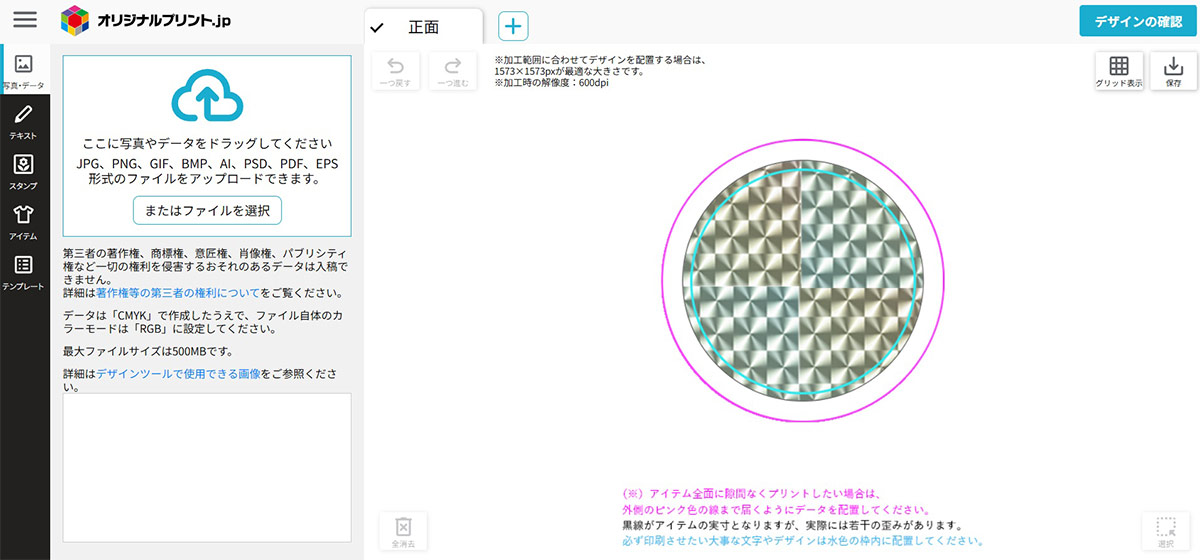Screen dimensions: 1200x560
Task: Click the オリジナルプリント.jp logo
Action: coord(145,20)
